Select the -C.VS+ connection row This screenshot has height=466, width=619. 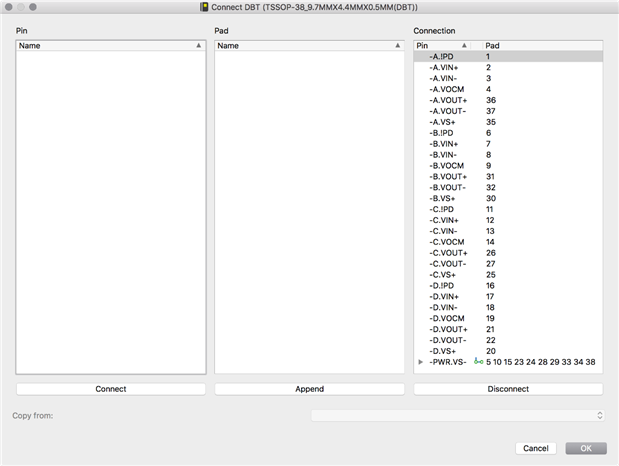[508, 275]
